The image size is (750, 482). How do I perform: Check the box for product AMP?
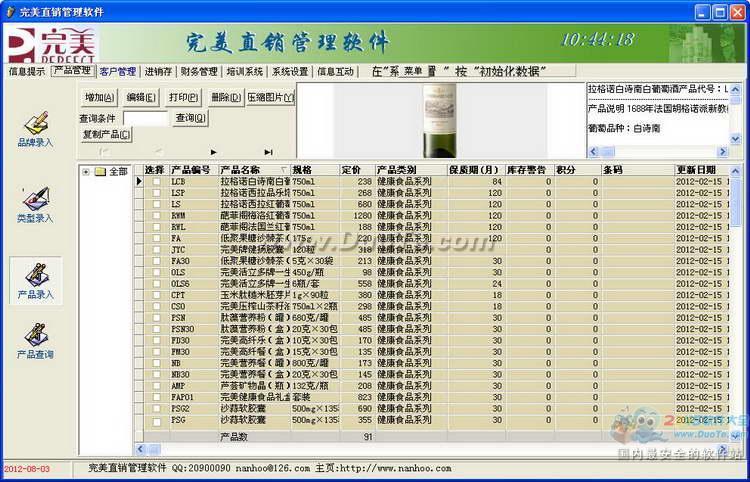pyautogui.click(x=156, y=386)
